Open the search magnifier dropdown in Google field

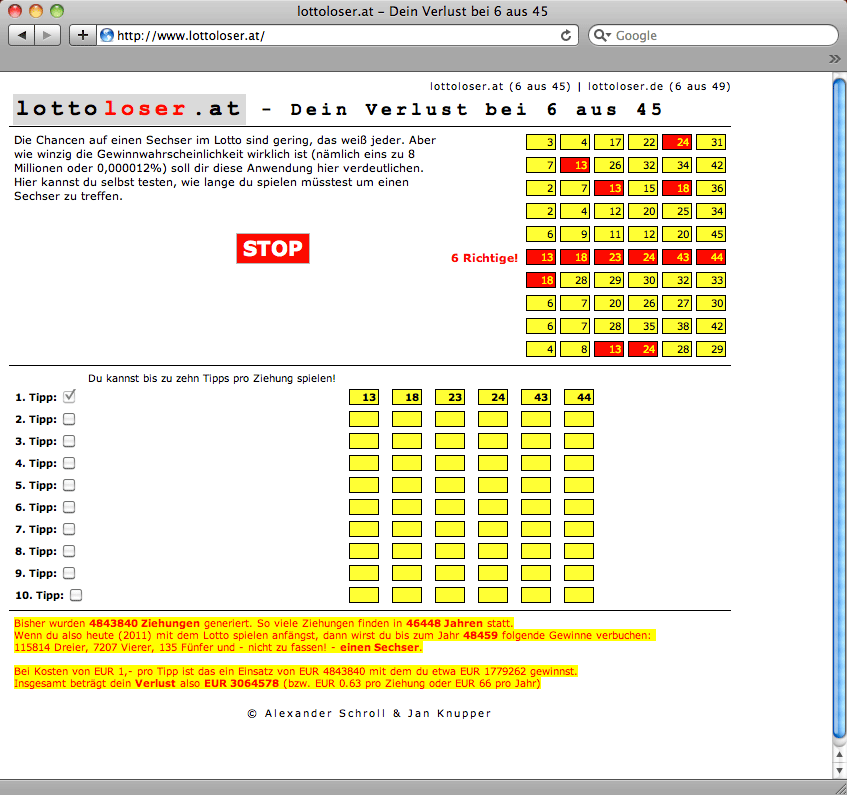(602, 36)
